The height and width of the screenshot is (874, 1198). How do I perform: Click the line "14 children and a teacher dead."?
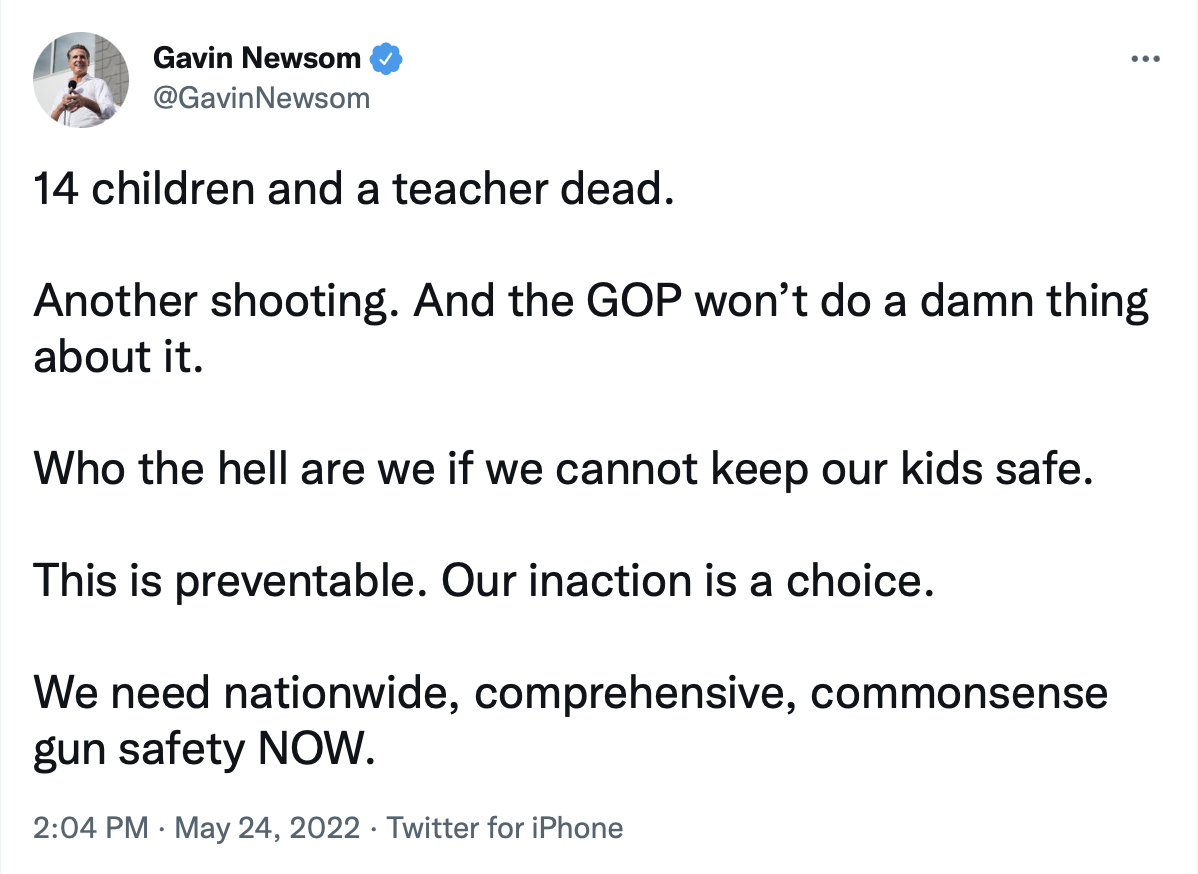point(349,189)
